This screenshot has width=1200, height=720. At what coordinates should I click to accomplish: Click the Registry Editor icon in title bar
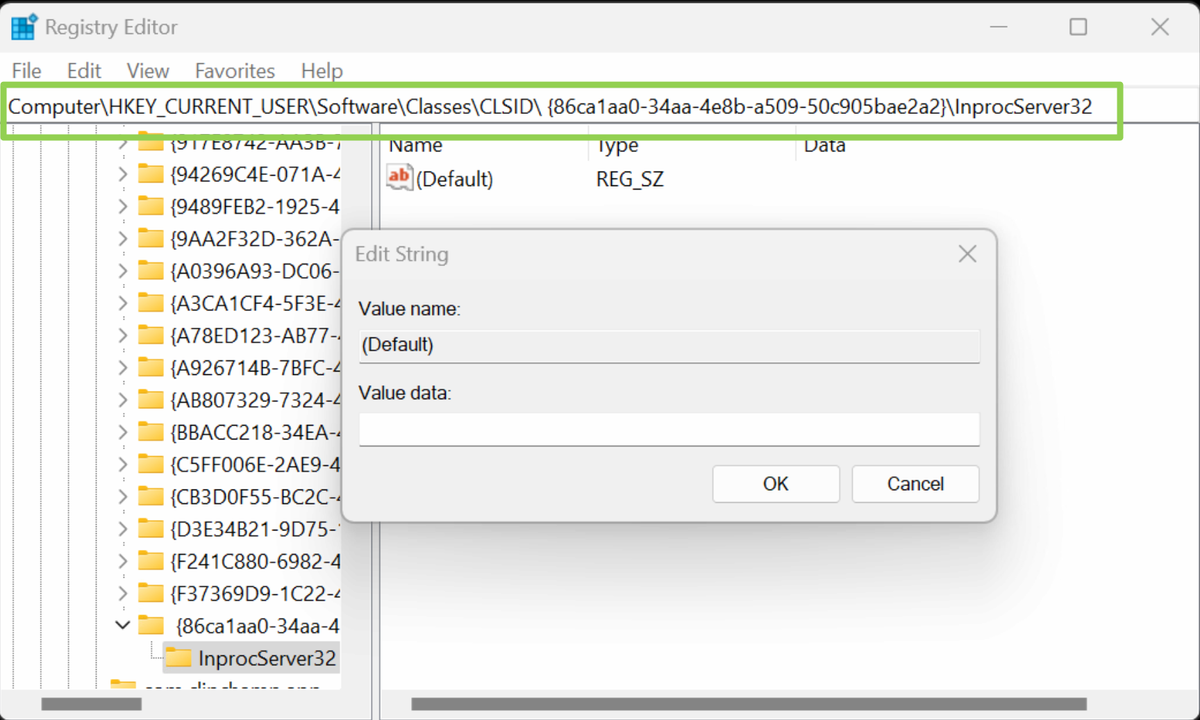coord(22,26)
